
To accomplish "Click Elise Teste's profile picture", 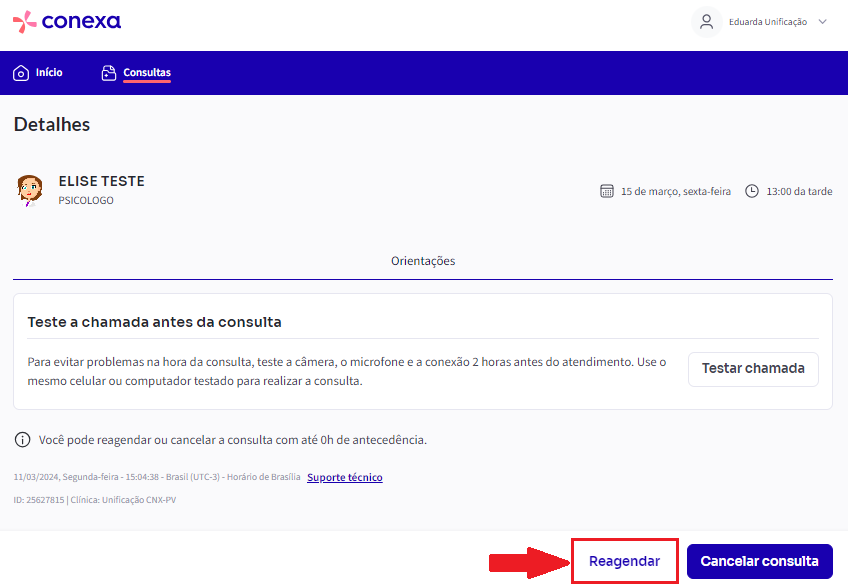I will tap(29, 190).
